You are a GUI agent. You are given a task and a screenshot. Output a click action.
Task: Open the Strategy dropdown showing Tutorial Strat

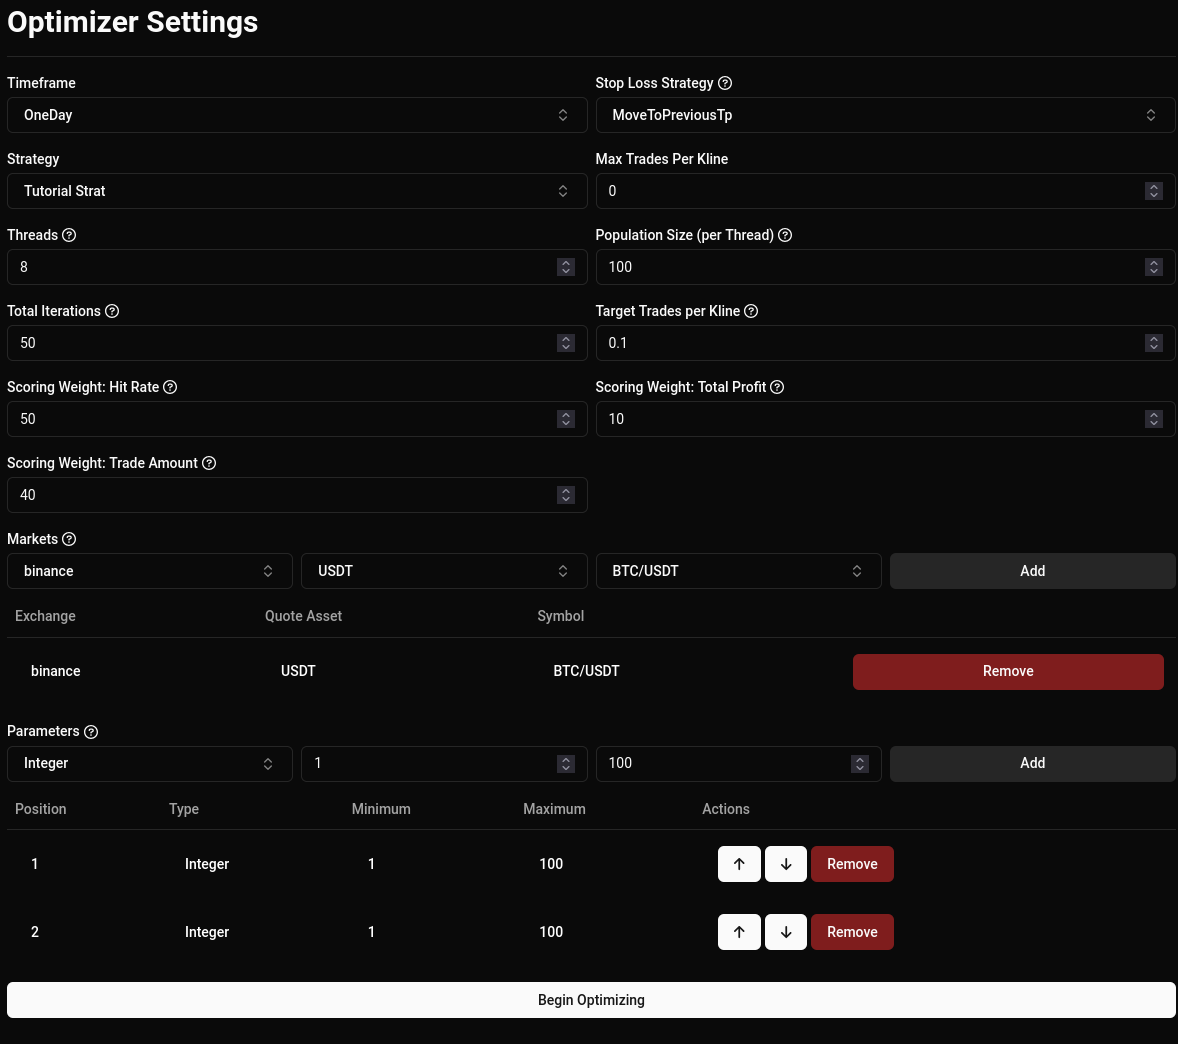click(297, 191)
